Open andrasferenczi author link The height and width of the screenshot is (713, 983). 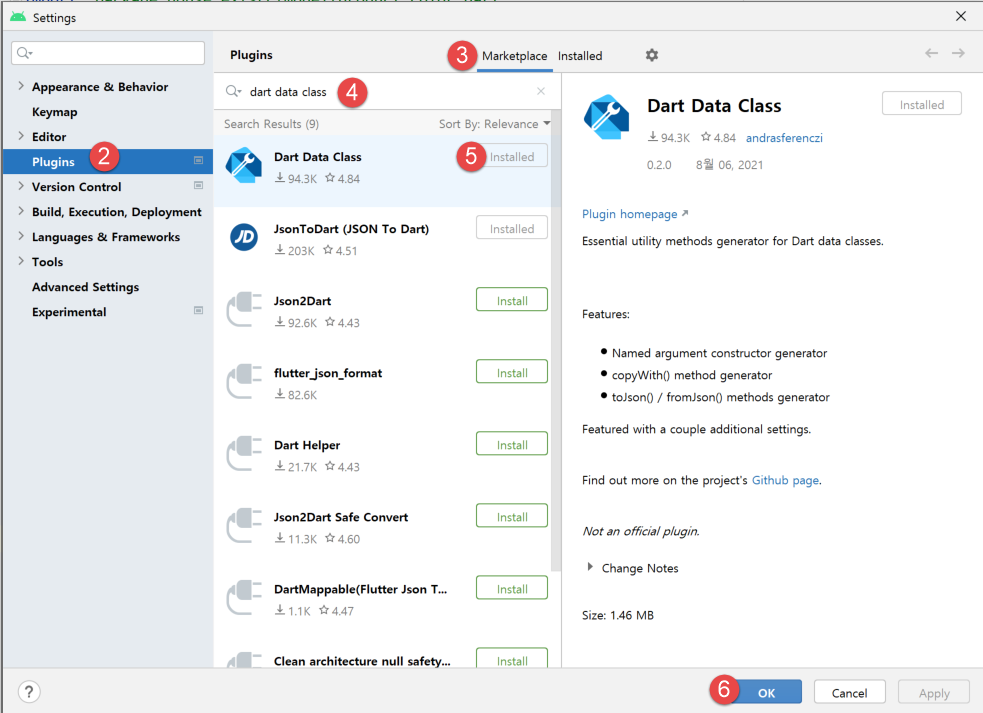click(x=784, y=138)
